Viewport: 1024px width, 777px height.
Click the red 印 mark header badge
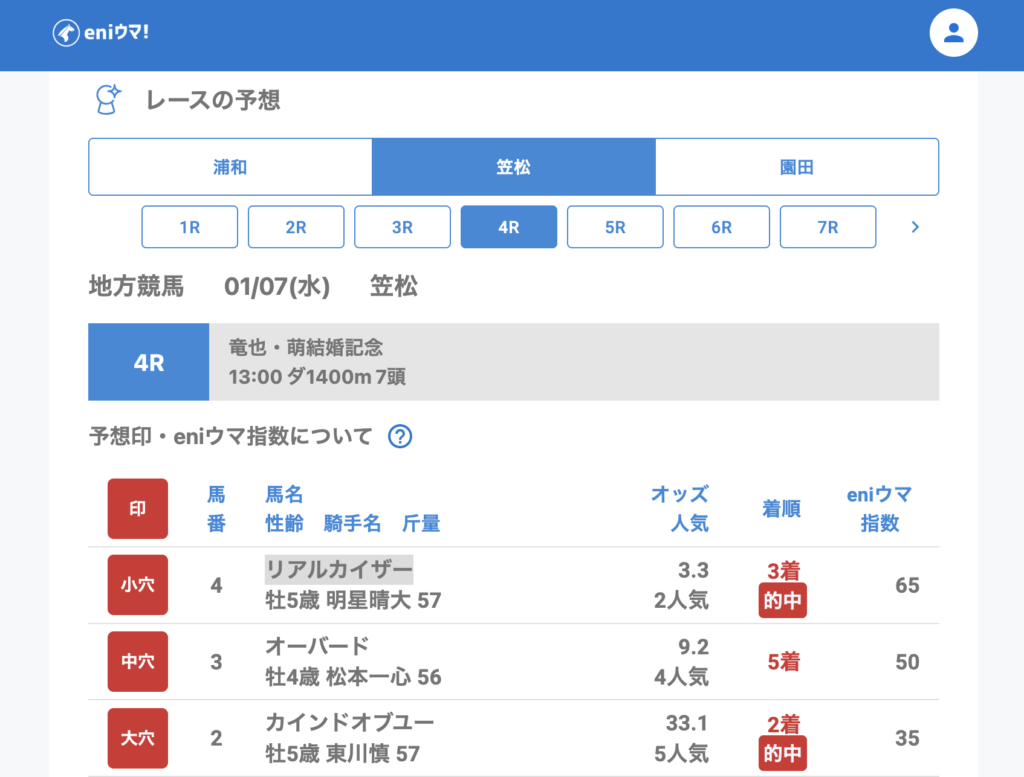(138, 509)
